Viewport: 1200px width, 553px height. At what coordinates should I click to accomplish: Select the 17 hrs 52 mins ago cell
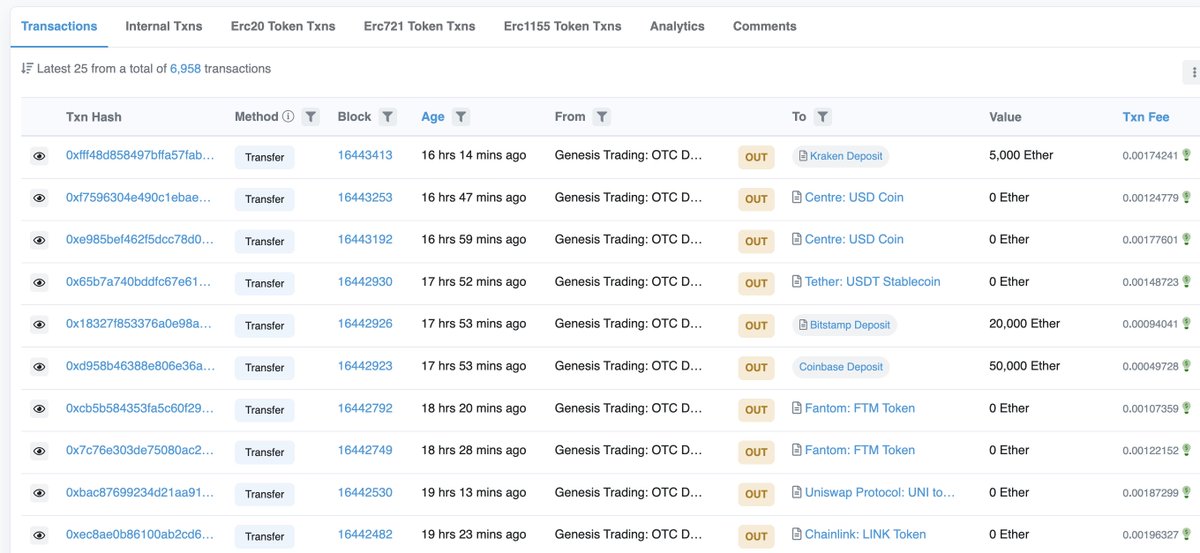tap(474, 282)
